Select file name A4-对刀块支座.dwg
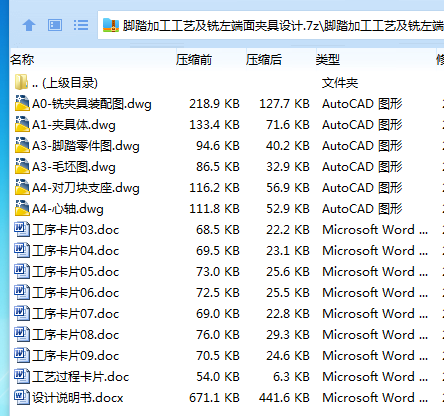Screen dimensions: 444x416 [x=86, y=188]
